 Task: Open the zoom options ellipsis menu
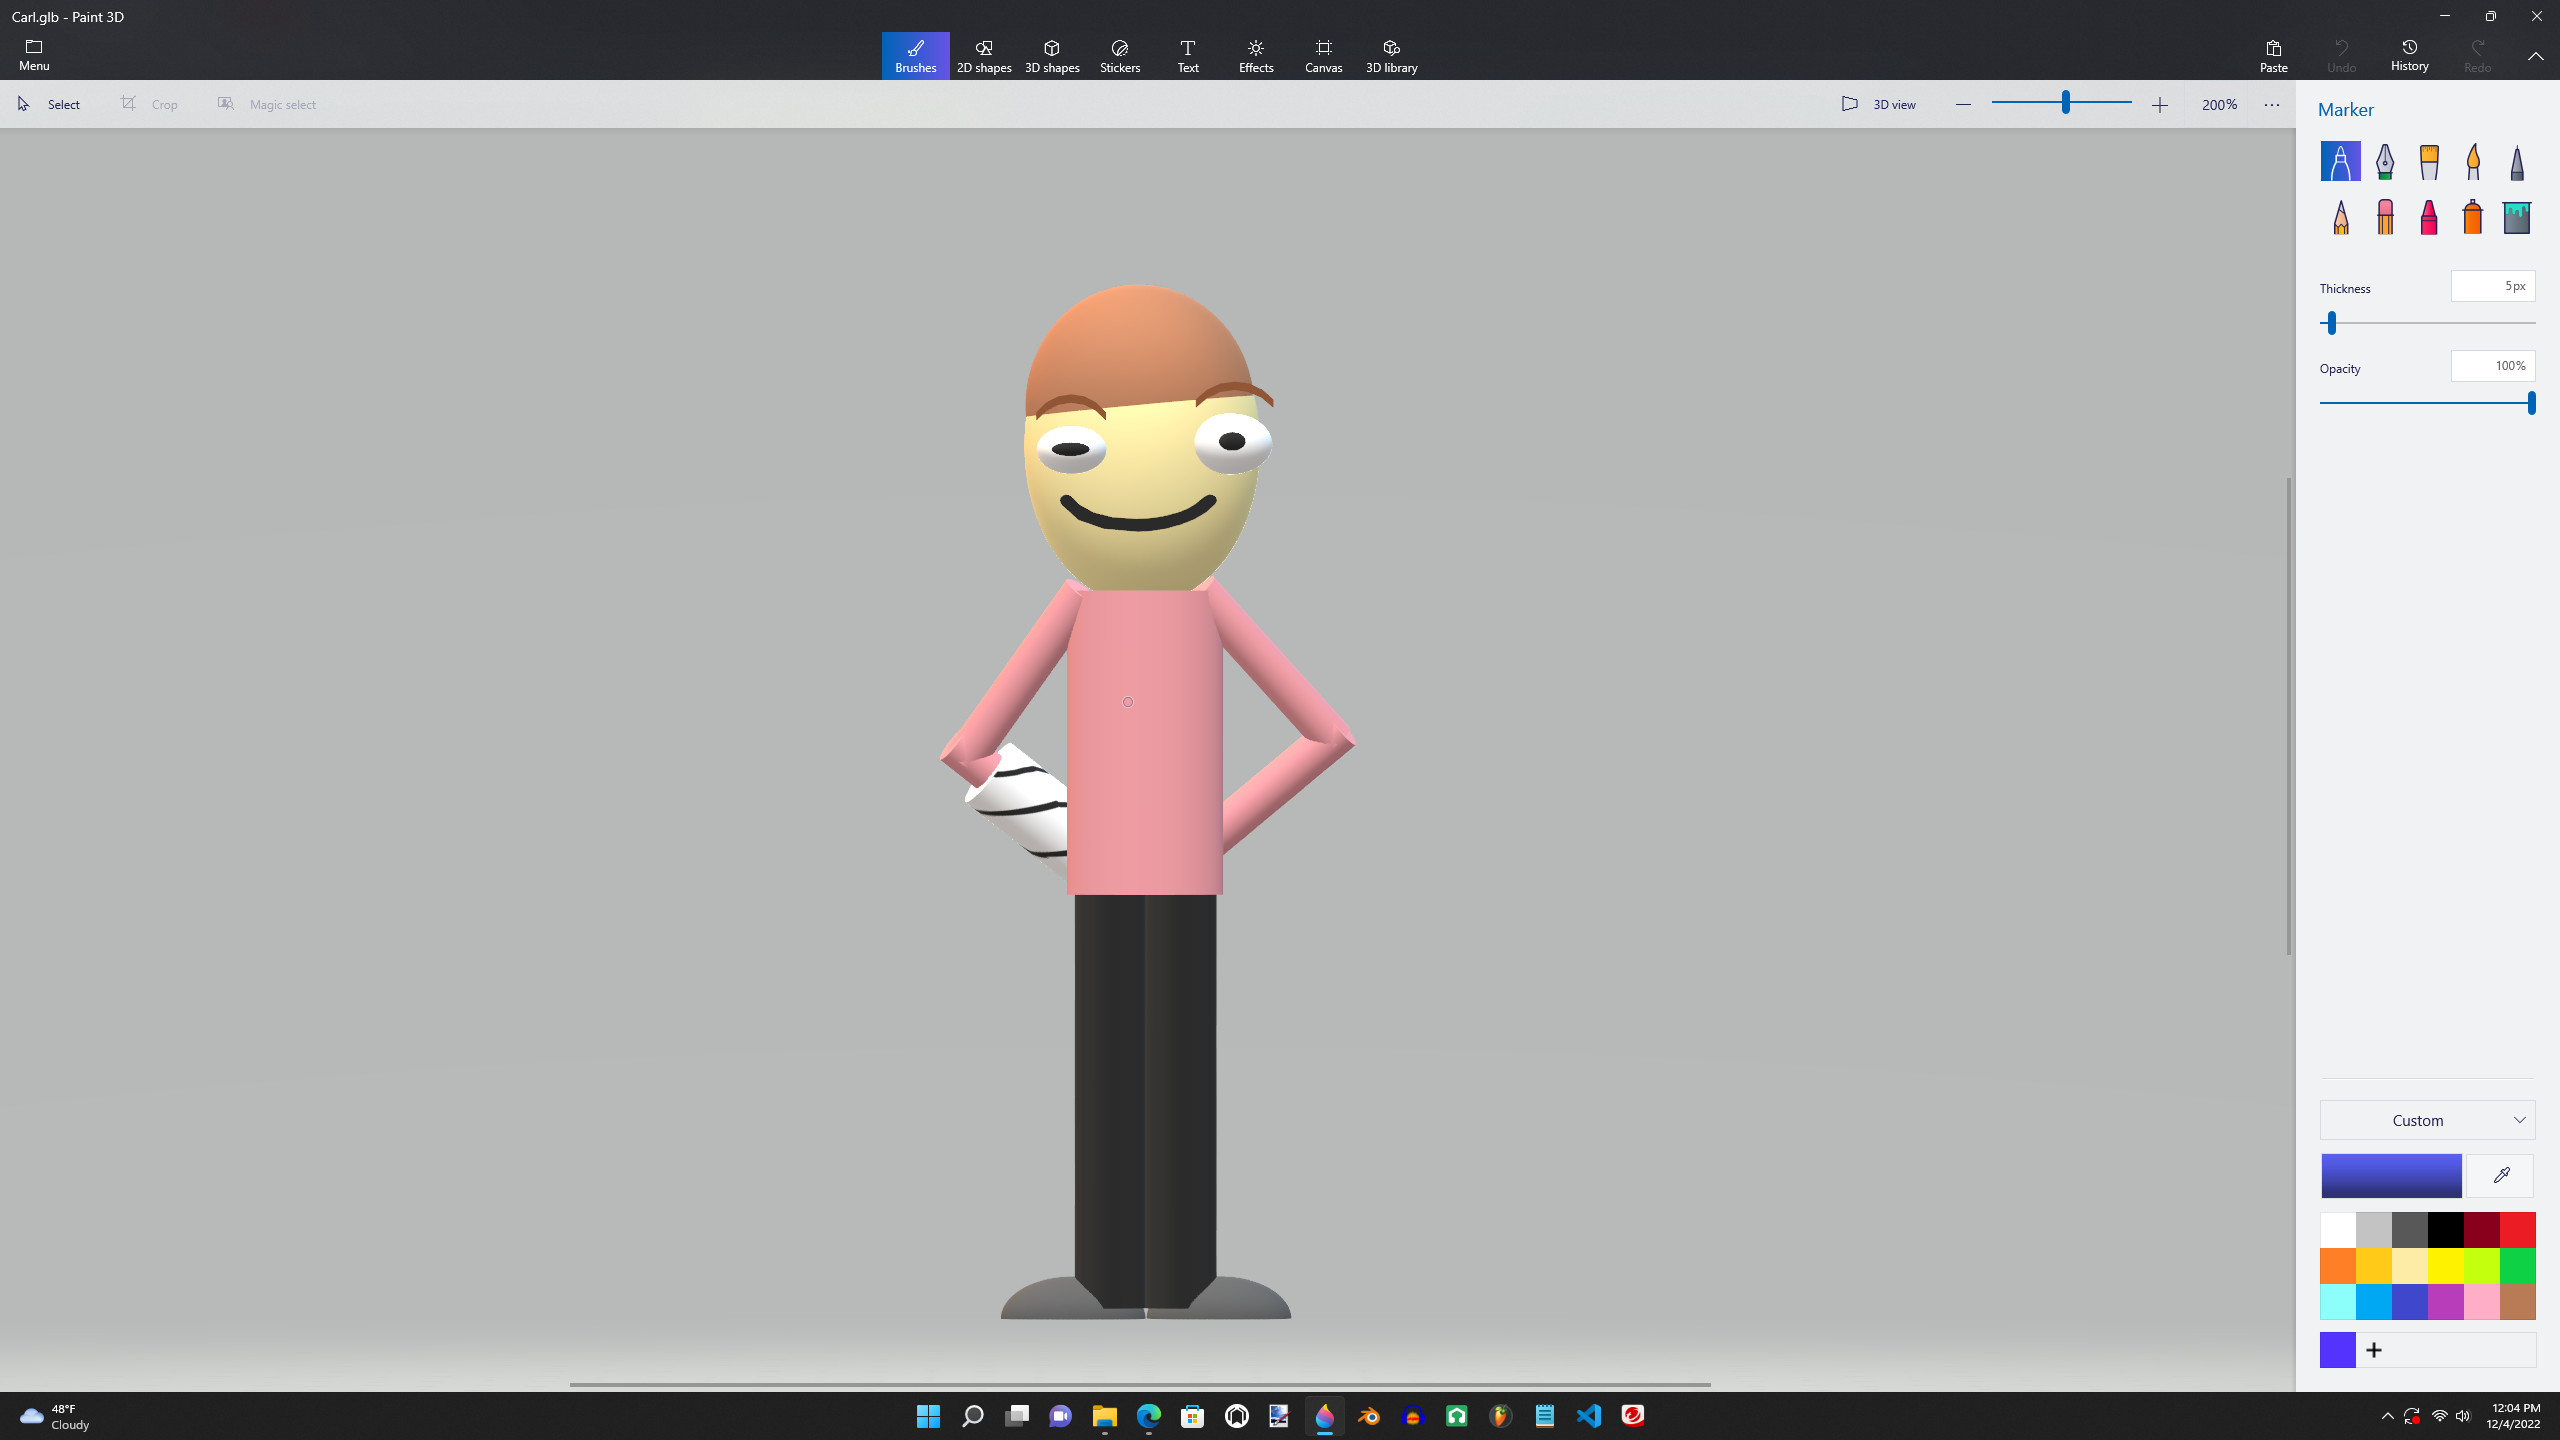point(2271,104)
